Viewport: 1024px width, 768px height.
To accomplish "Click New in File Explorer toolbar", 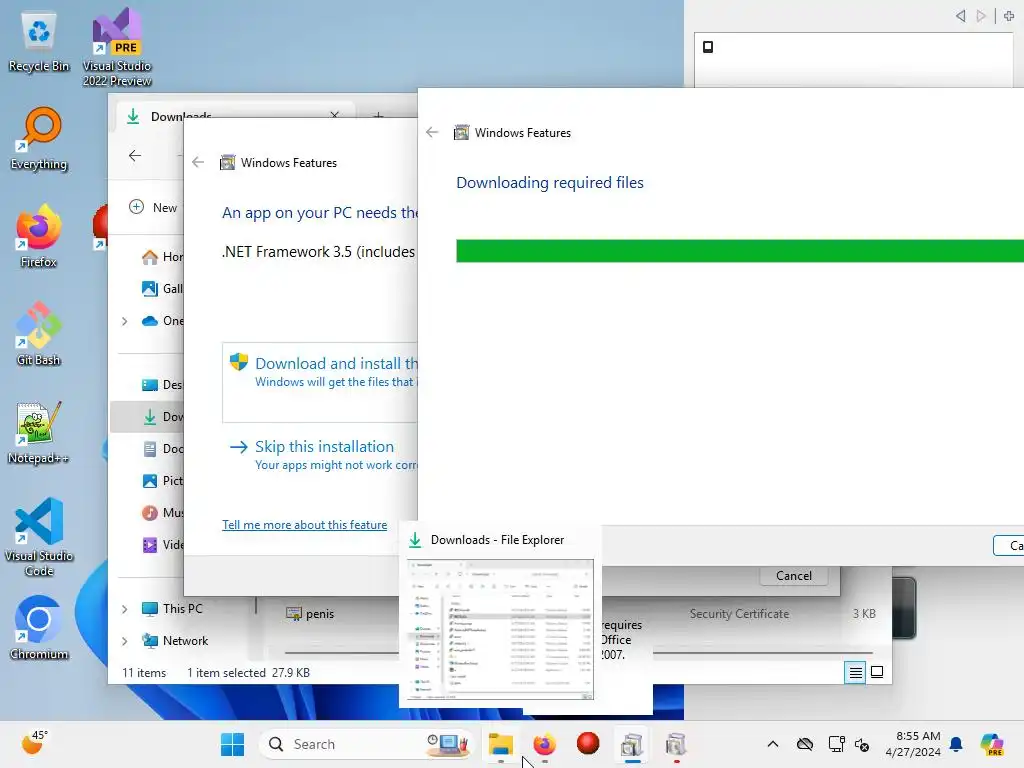I will click(x=153, y=208).
